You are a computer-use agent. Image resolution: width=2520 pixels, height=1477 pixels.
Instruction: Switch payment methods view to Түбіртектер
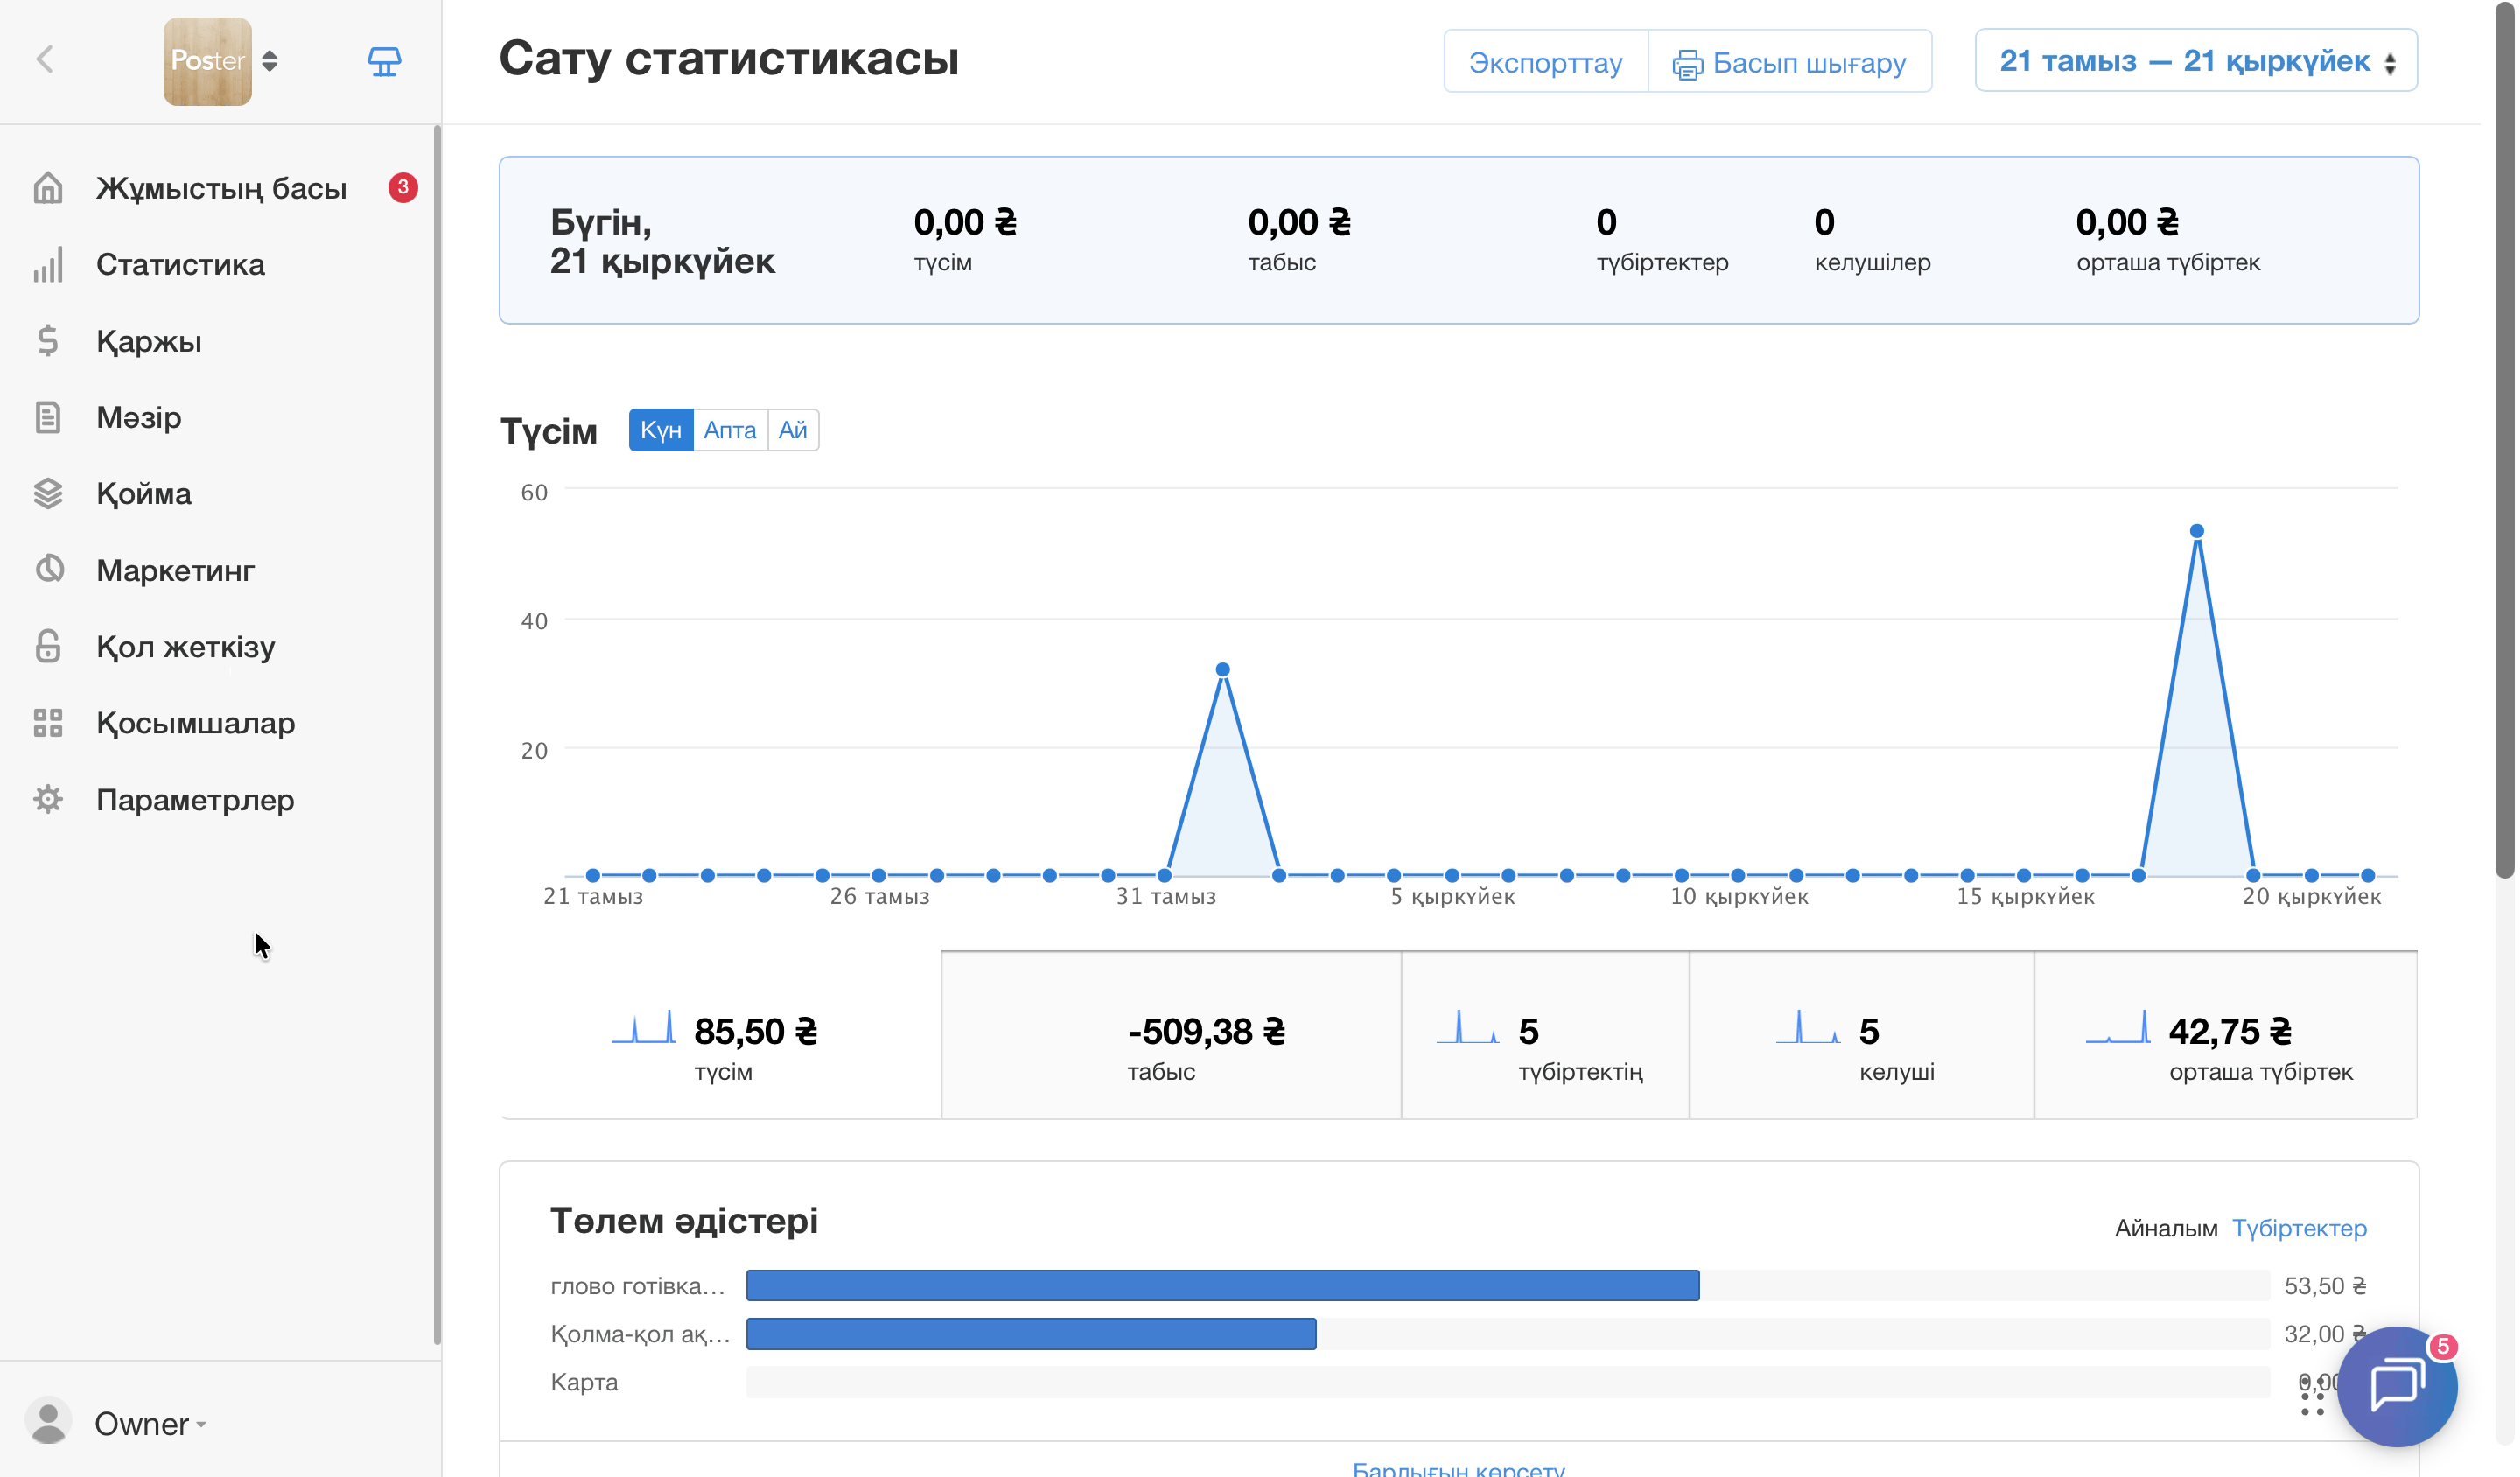pyautogui.click(x=2299, y=1228)
